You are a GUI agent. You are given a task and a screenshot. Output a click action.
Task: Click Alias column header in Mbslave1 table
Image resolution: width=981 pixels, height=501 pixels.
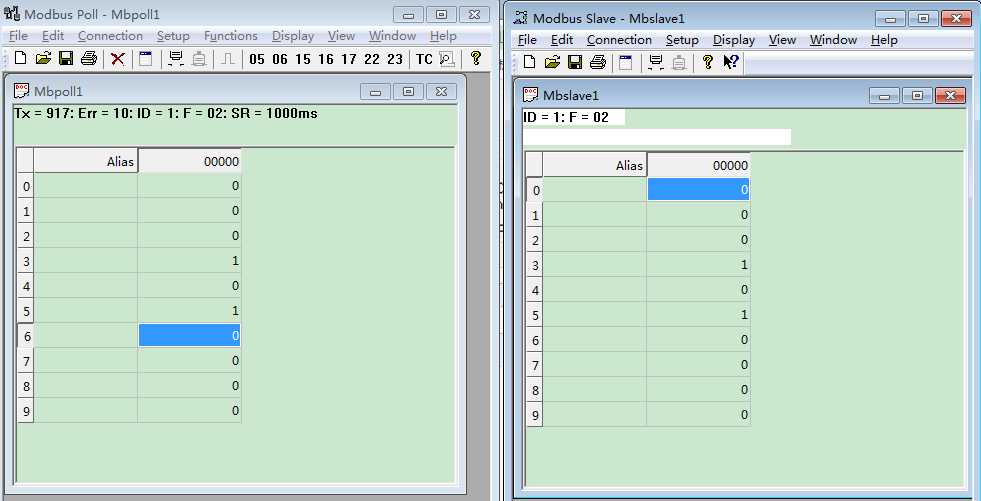[594, 165]
